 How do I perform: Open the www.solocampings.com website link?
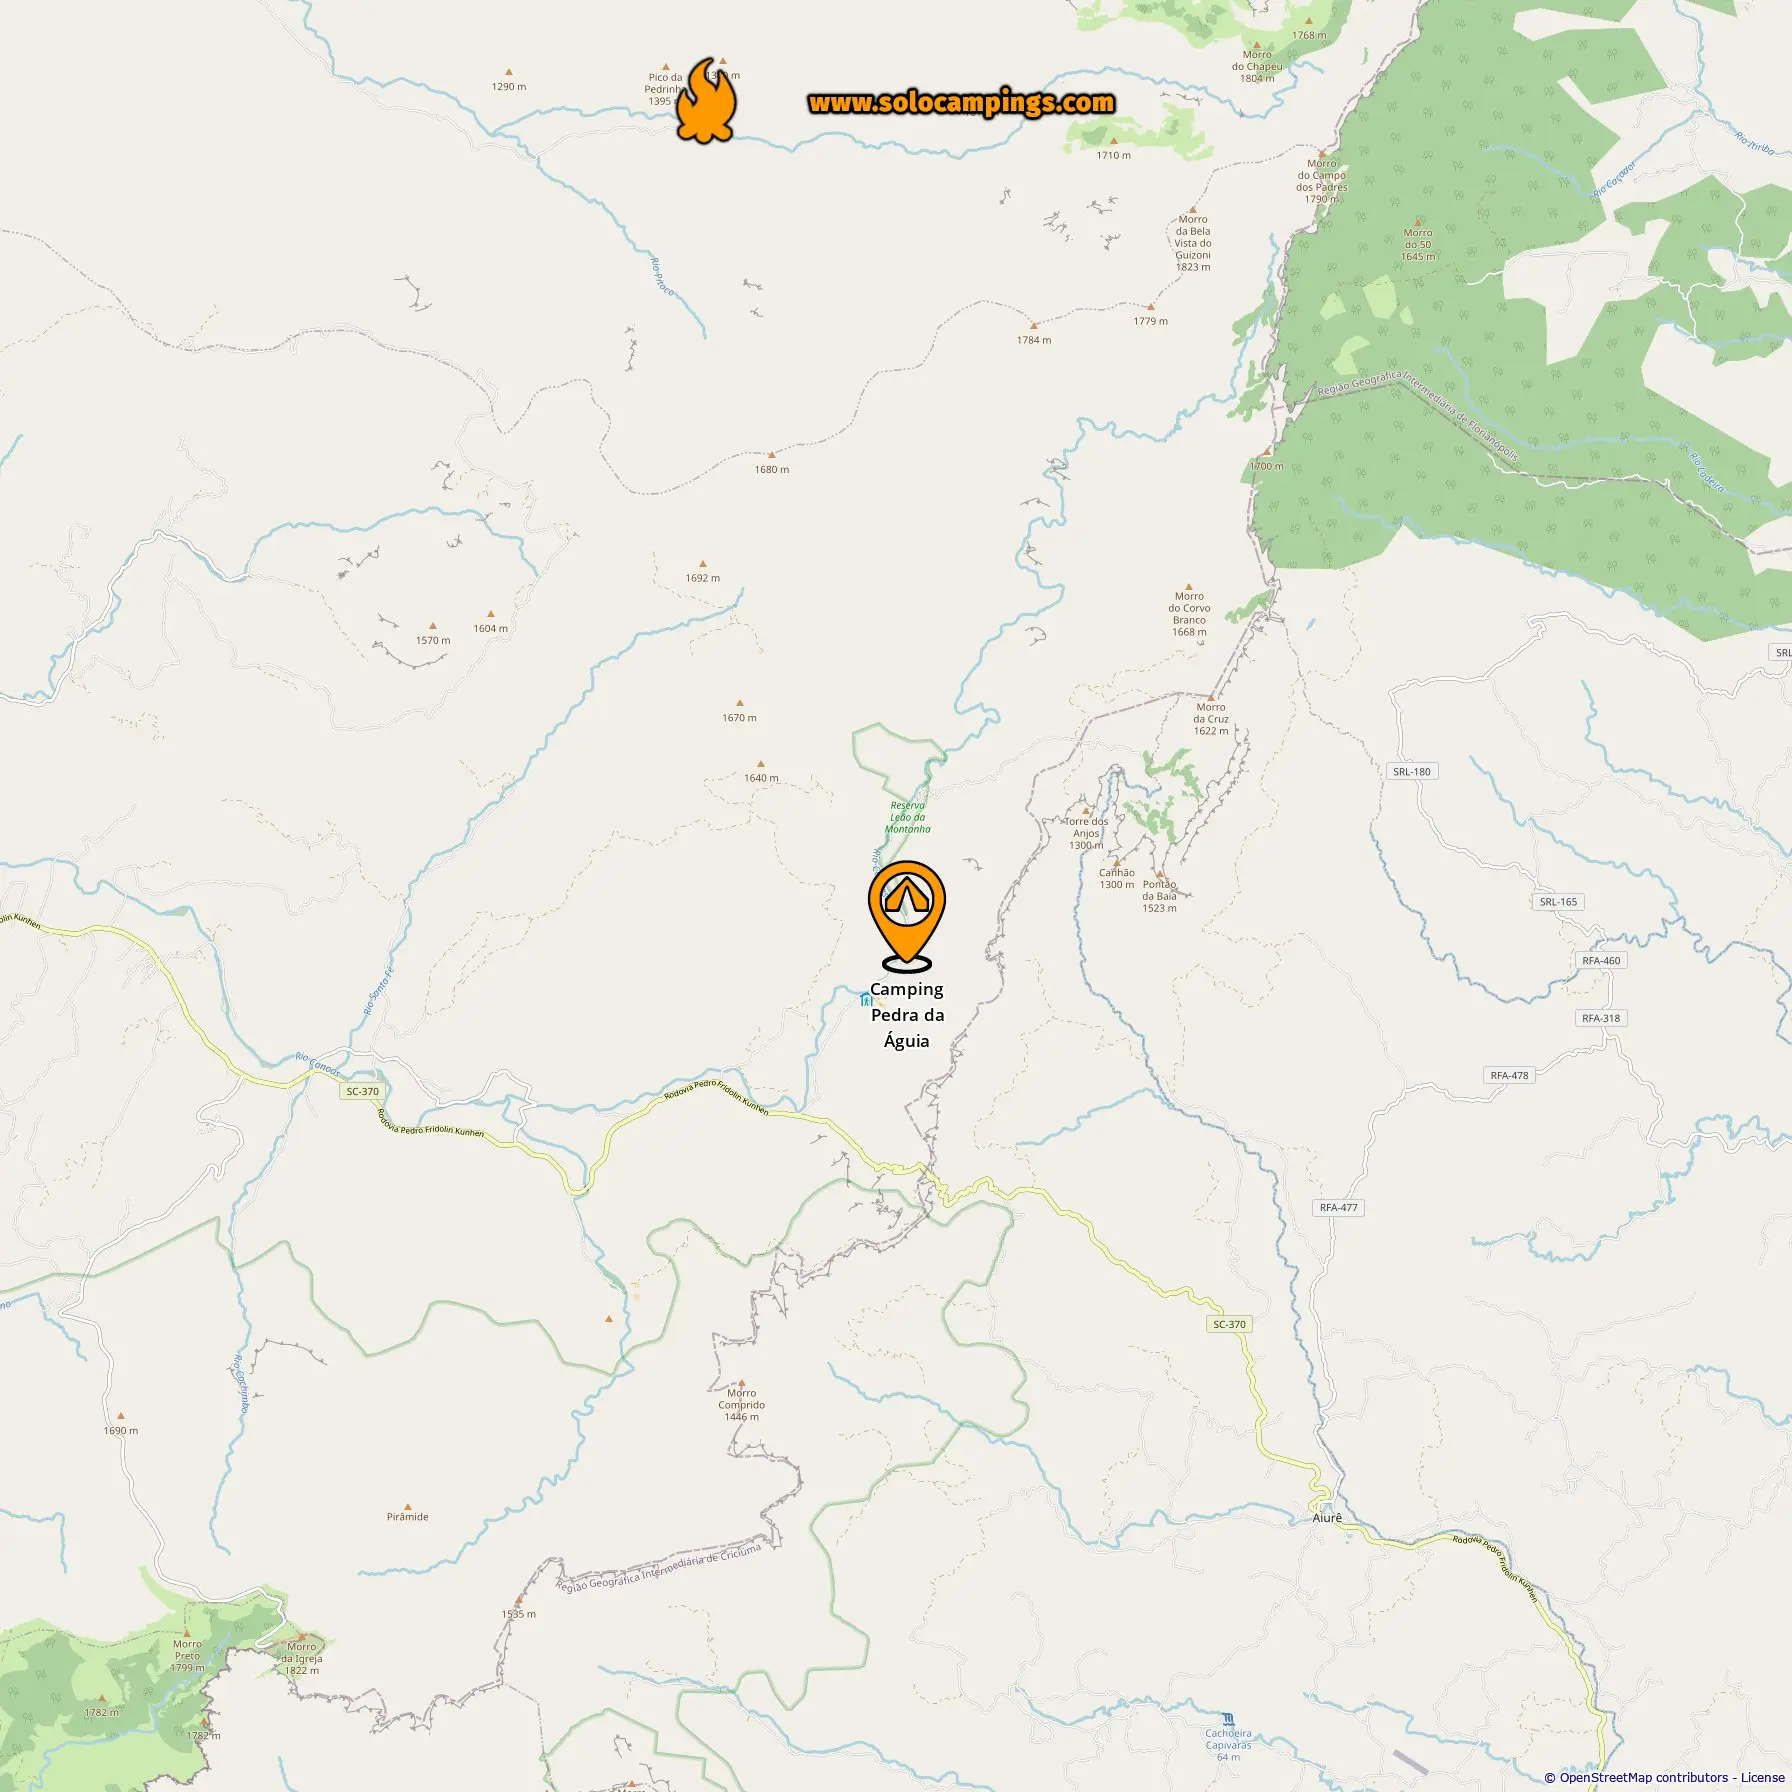pyautogui.click(x=961, y=103)
